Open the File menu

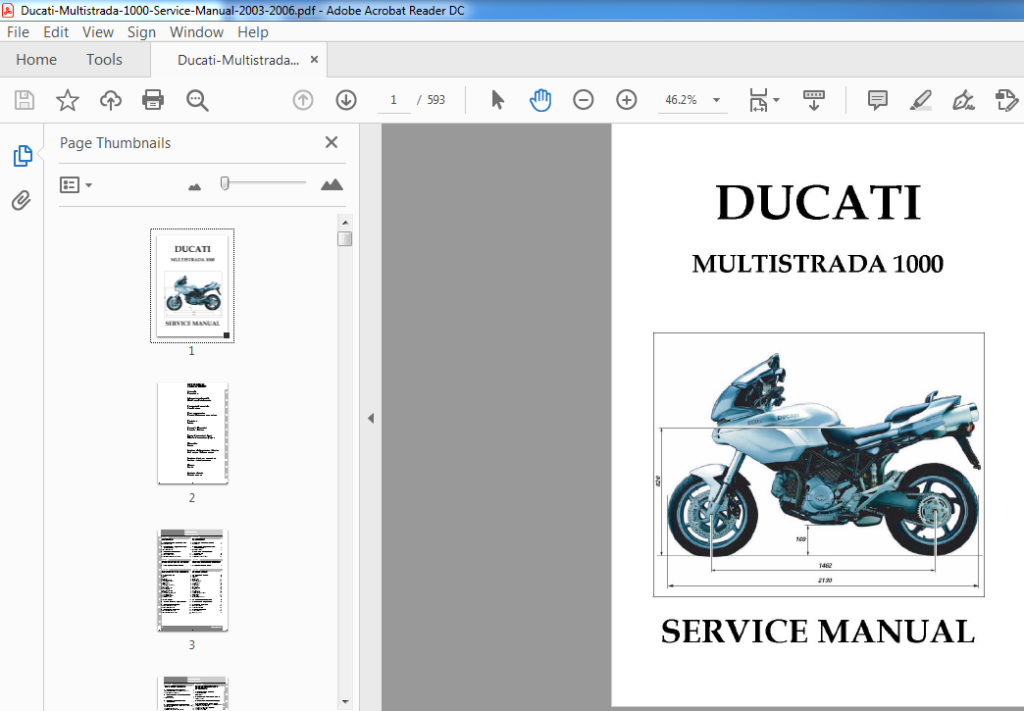pyautogui.click(x=18, y=32)
